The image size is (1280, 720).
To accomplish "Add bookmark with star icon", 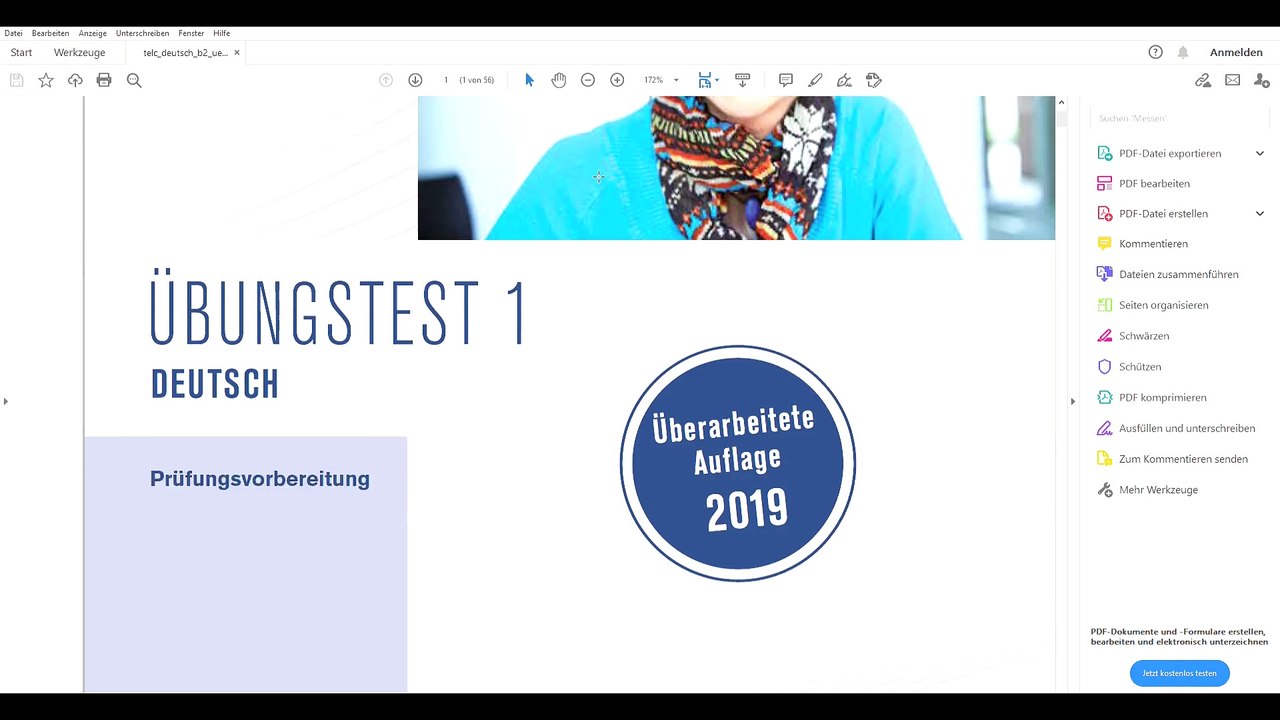I will 46,80.
